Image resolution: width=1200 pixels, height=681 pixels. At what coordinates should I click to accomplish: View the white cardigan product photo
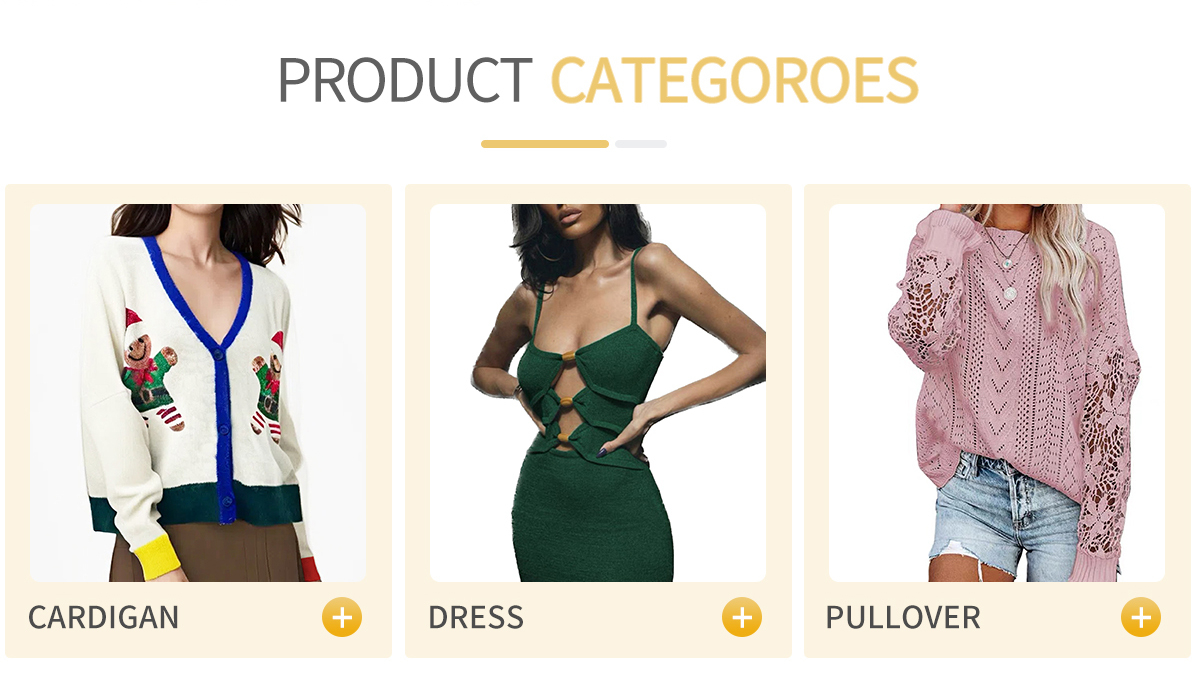point(197,393)
